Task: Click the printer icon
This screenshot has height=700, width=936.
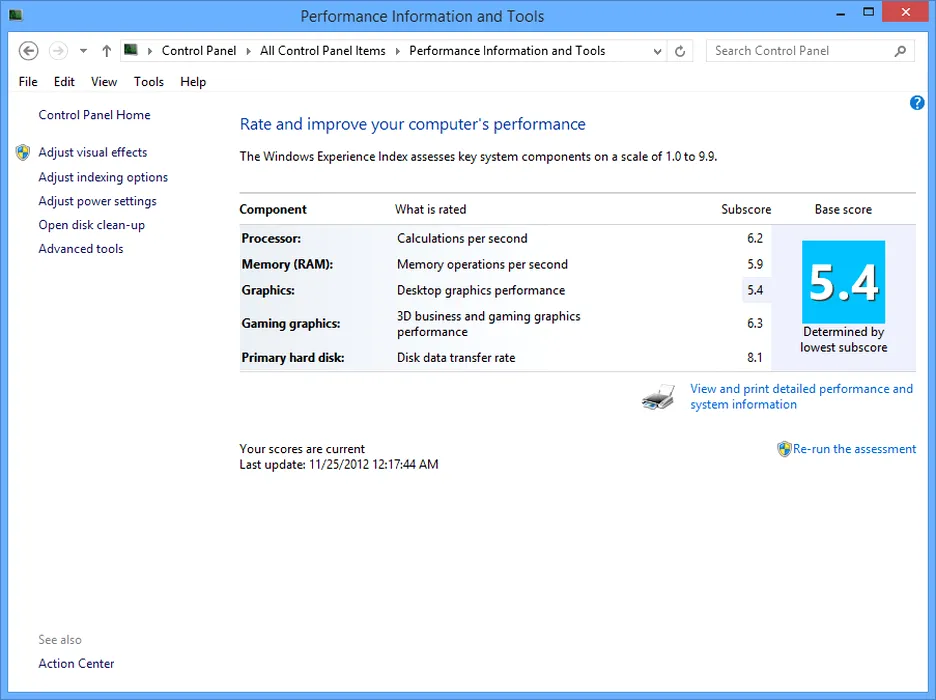Action: [x=658, y=398]
